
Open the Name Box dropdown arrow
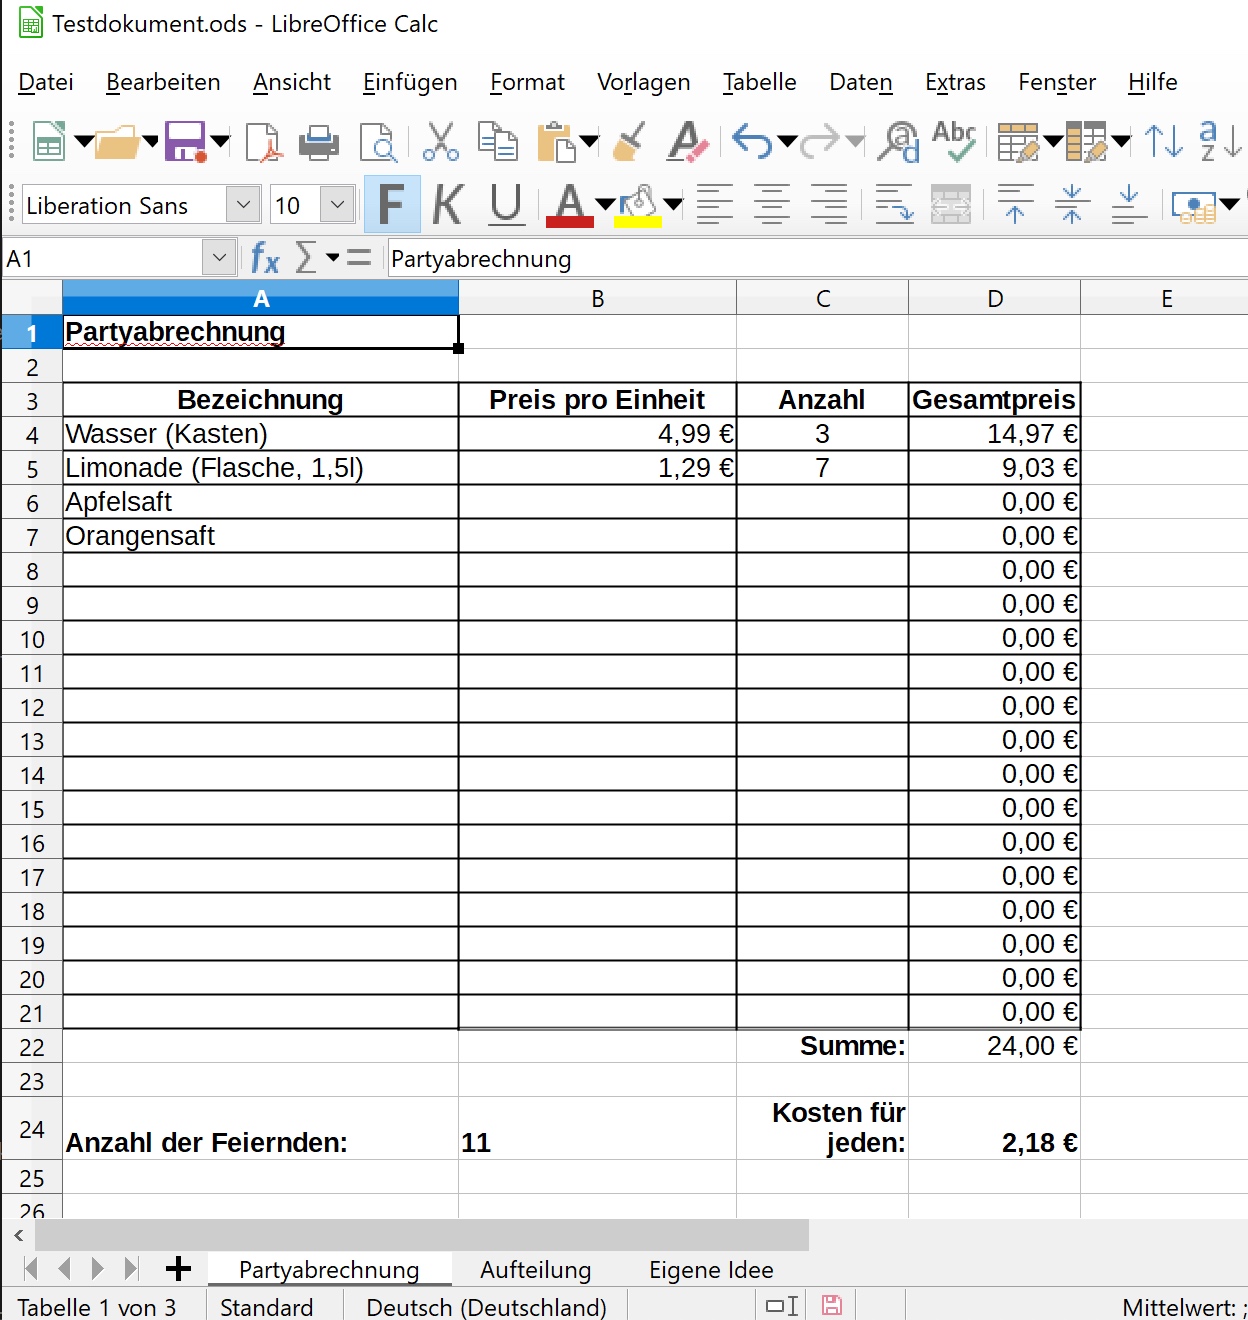pyautogui.click(x=219, y=259)
